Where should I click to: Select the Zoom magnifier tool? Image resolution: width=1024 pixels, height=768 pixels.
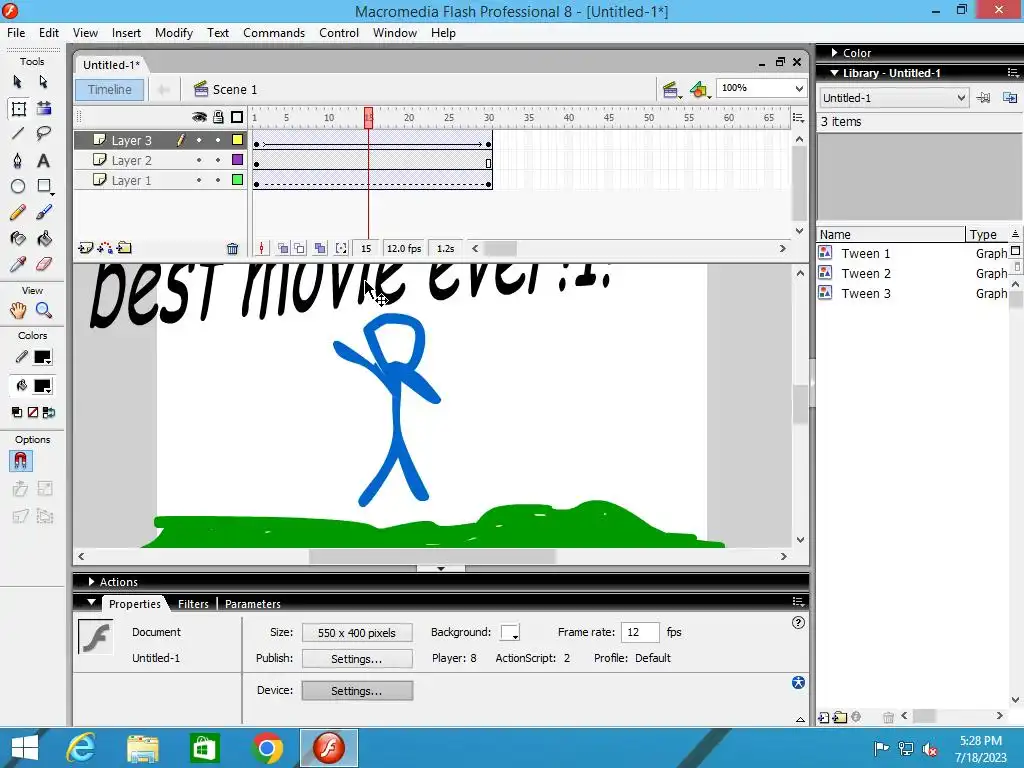[44, 310]
